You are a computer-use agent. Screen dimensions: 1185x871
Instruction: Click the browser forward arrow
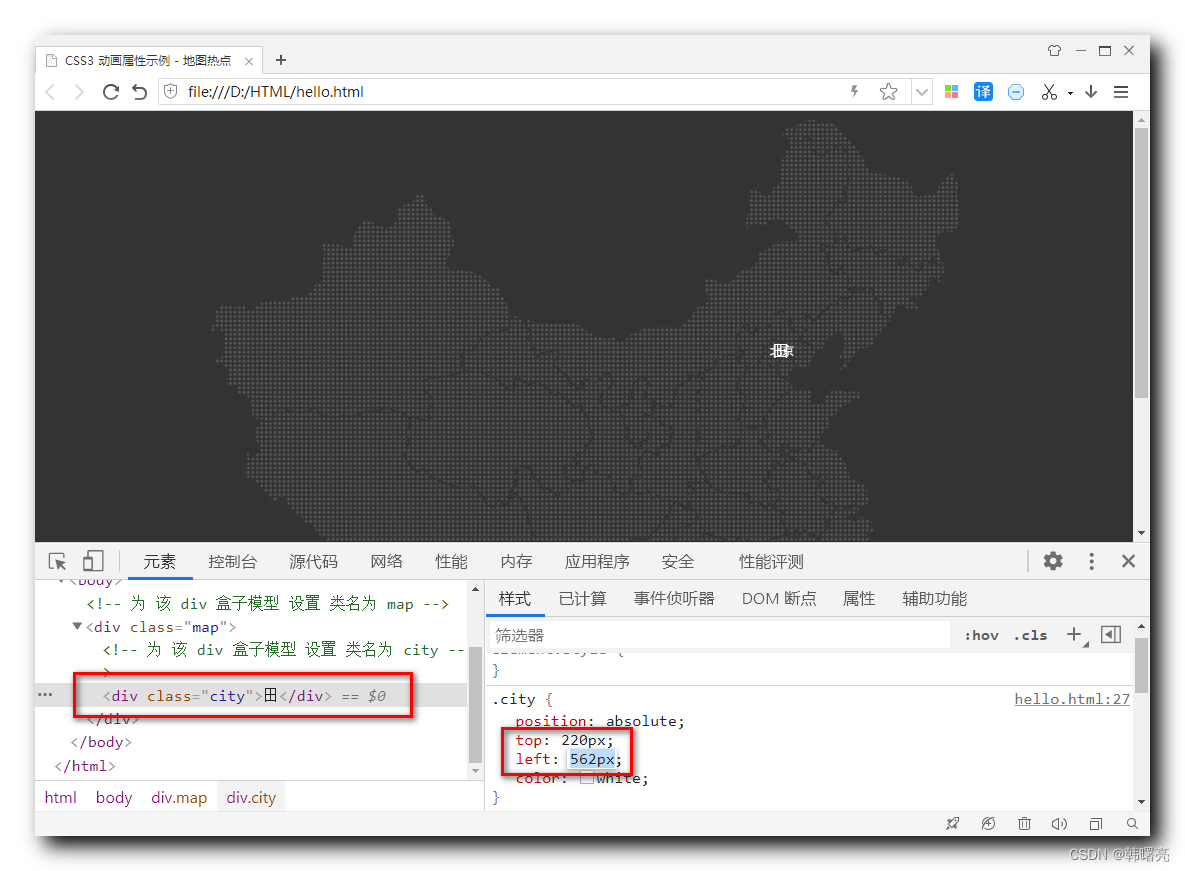click(79, 92)
